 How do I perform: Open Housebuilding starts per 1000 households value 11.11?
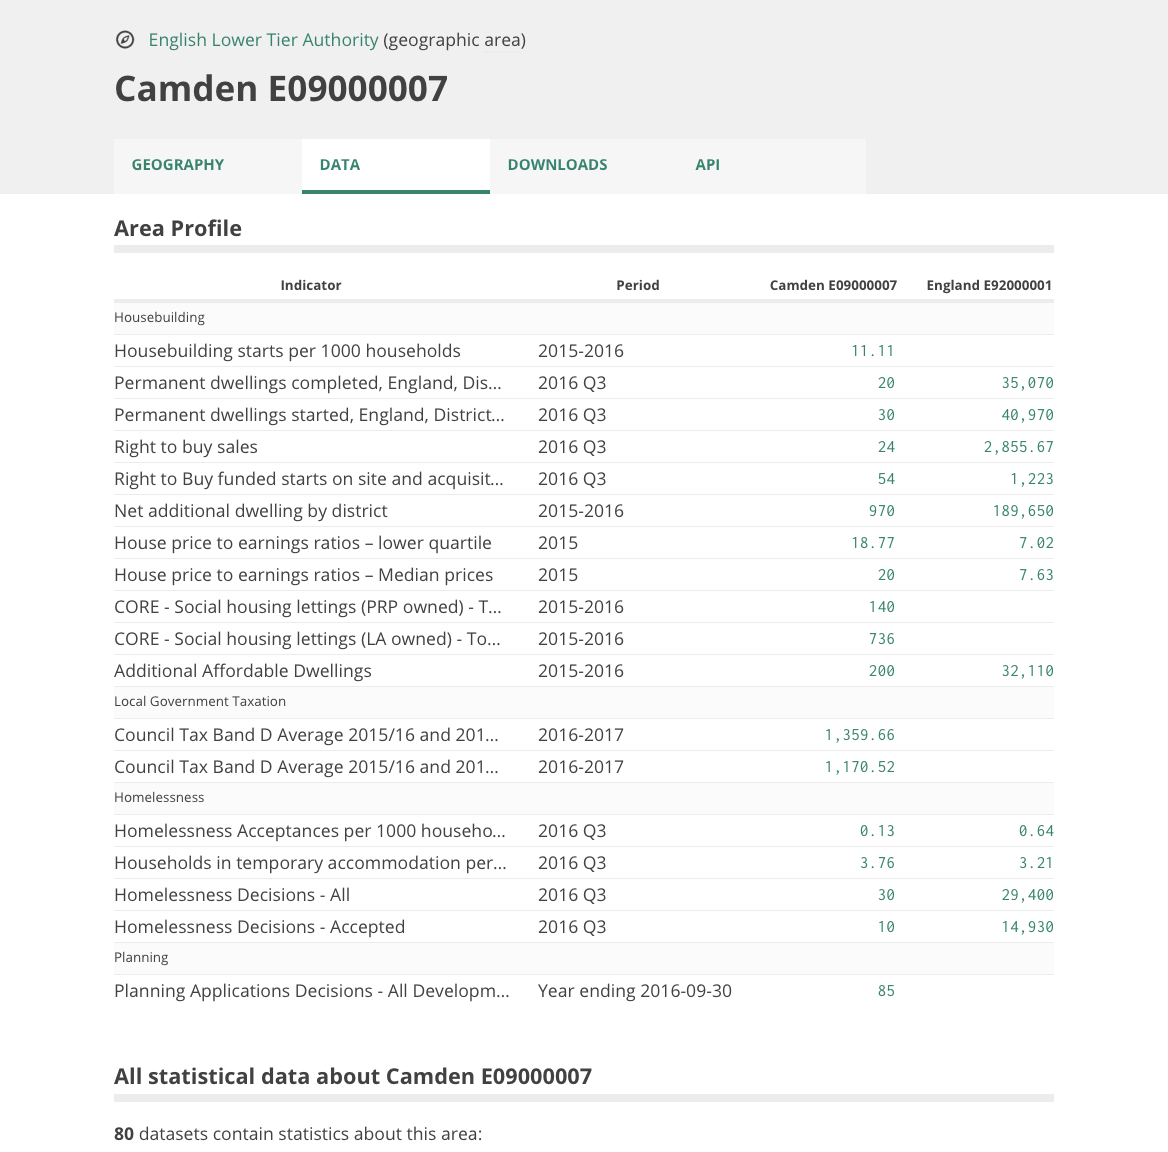coord(872,351)
